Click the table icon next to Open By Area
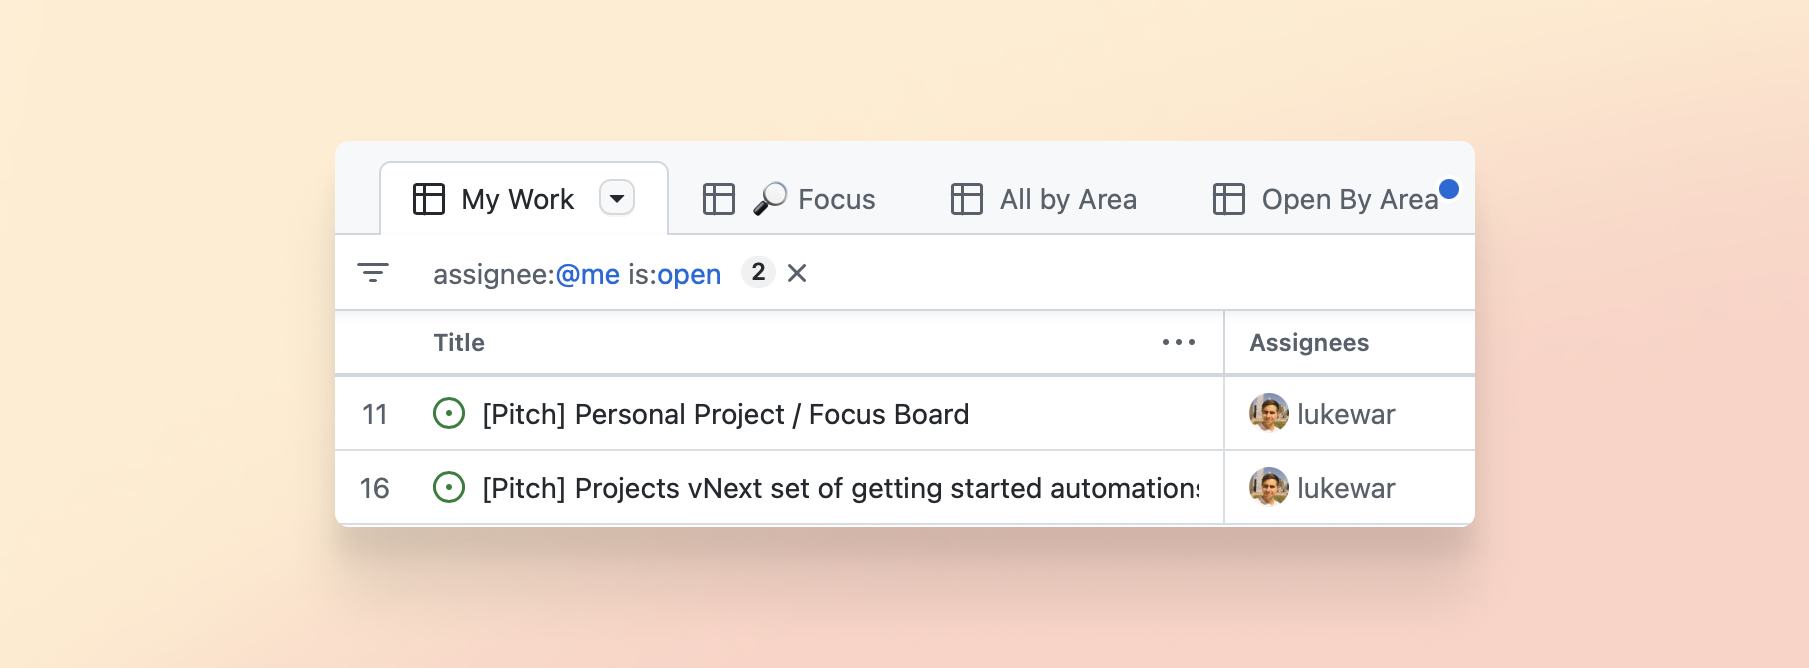 (x=1228, y=199)
